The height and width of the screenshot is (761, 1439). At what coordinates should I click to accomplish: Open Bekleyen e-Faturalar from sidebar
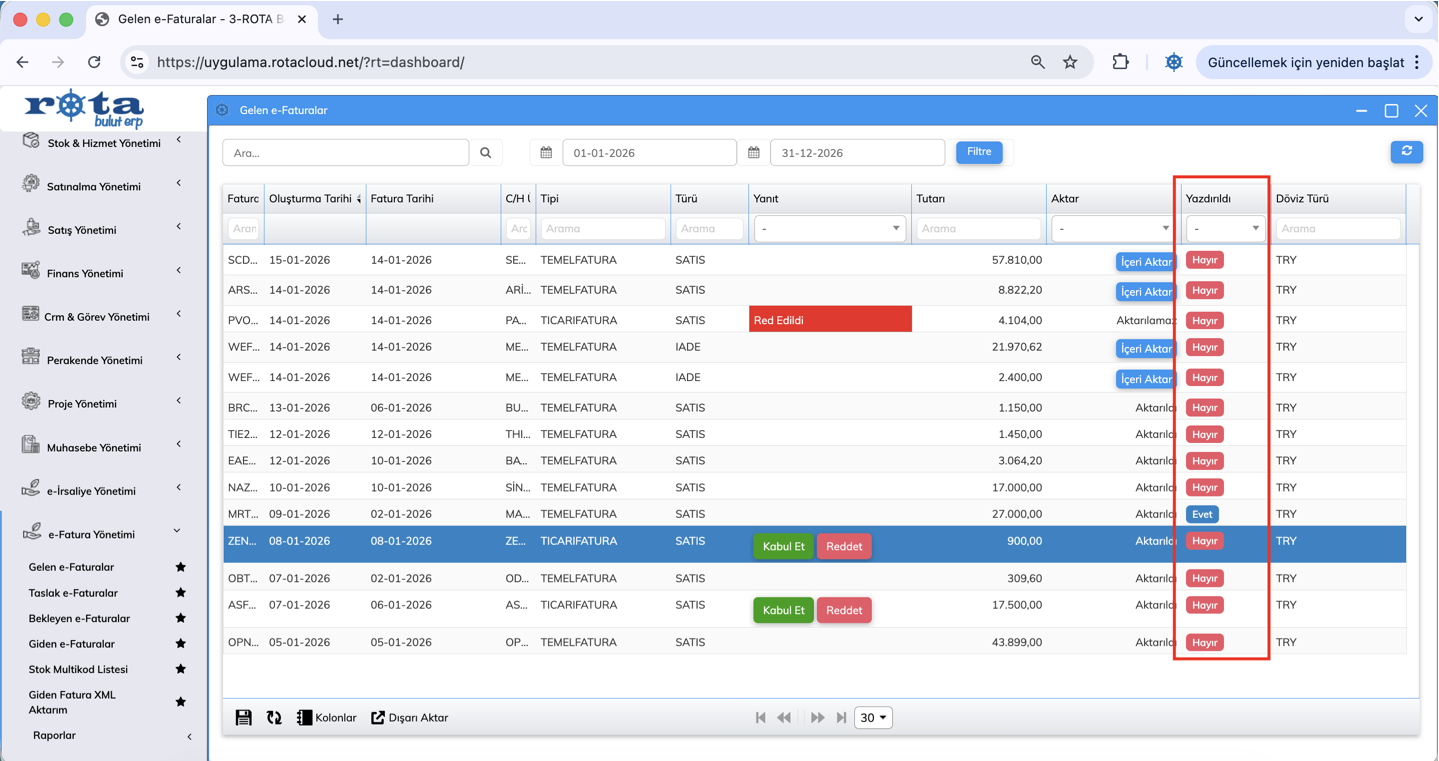pyautogui.click(x=79, y=618)
